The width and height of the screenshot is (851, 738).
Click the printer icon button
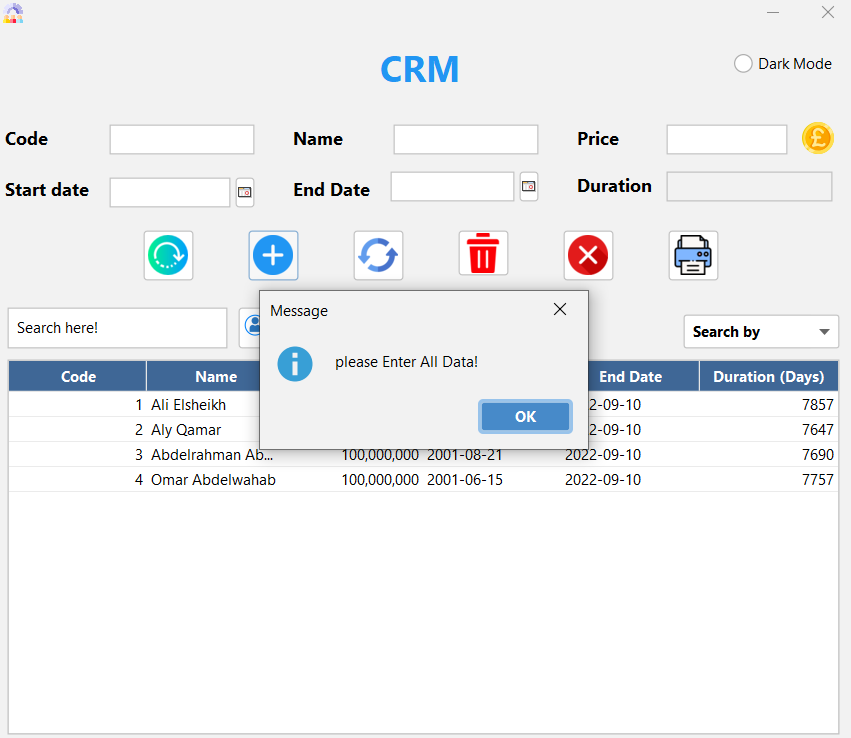click(693, 255)
